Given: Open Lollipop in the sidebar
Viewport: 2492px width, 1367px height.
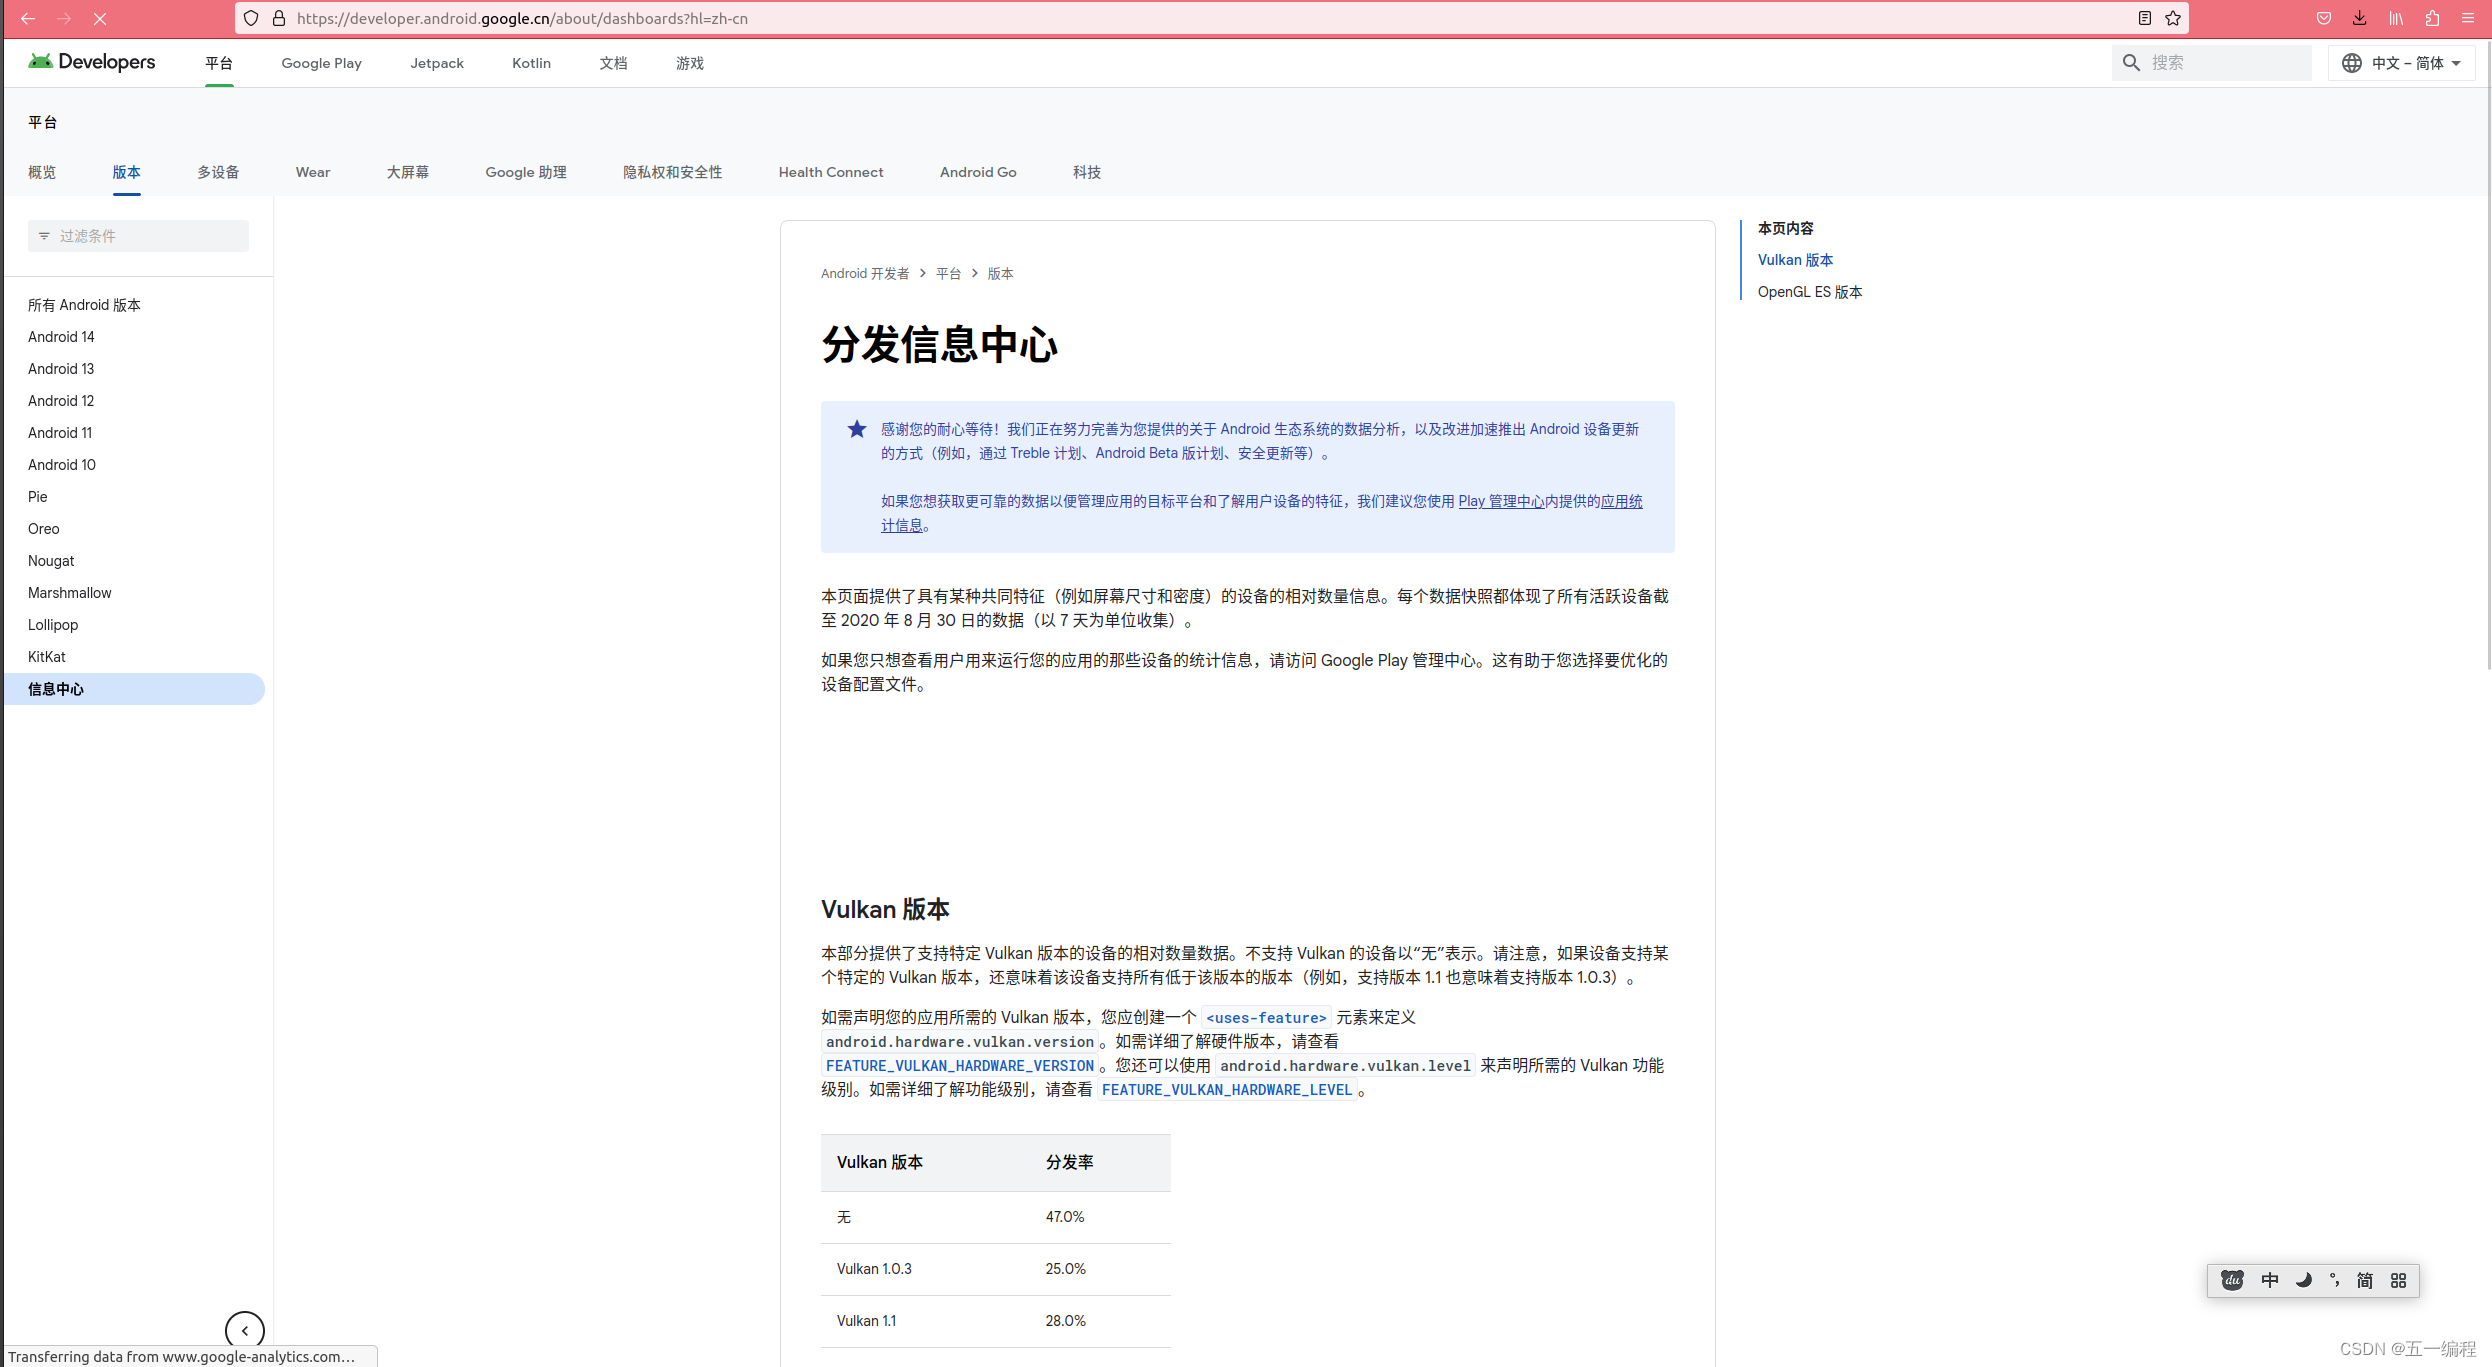Looking at the screenshot, I should tap(53, 625).
